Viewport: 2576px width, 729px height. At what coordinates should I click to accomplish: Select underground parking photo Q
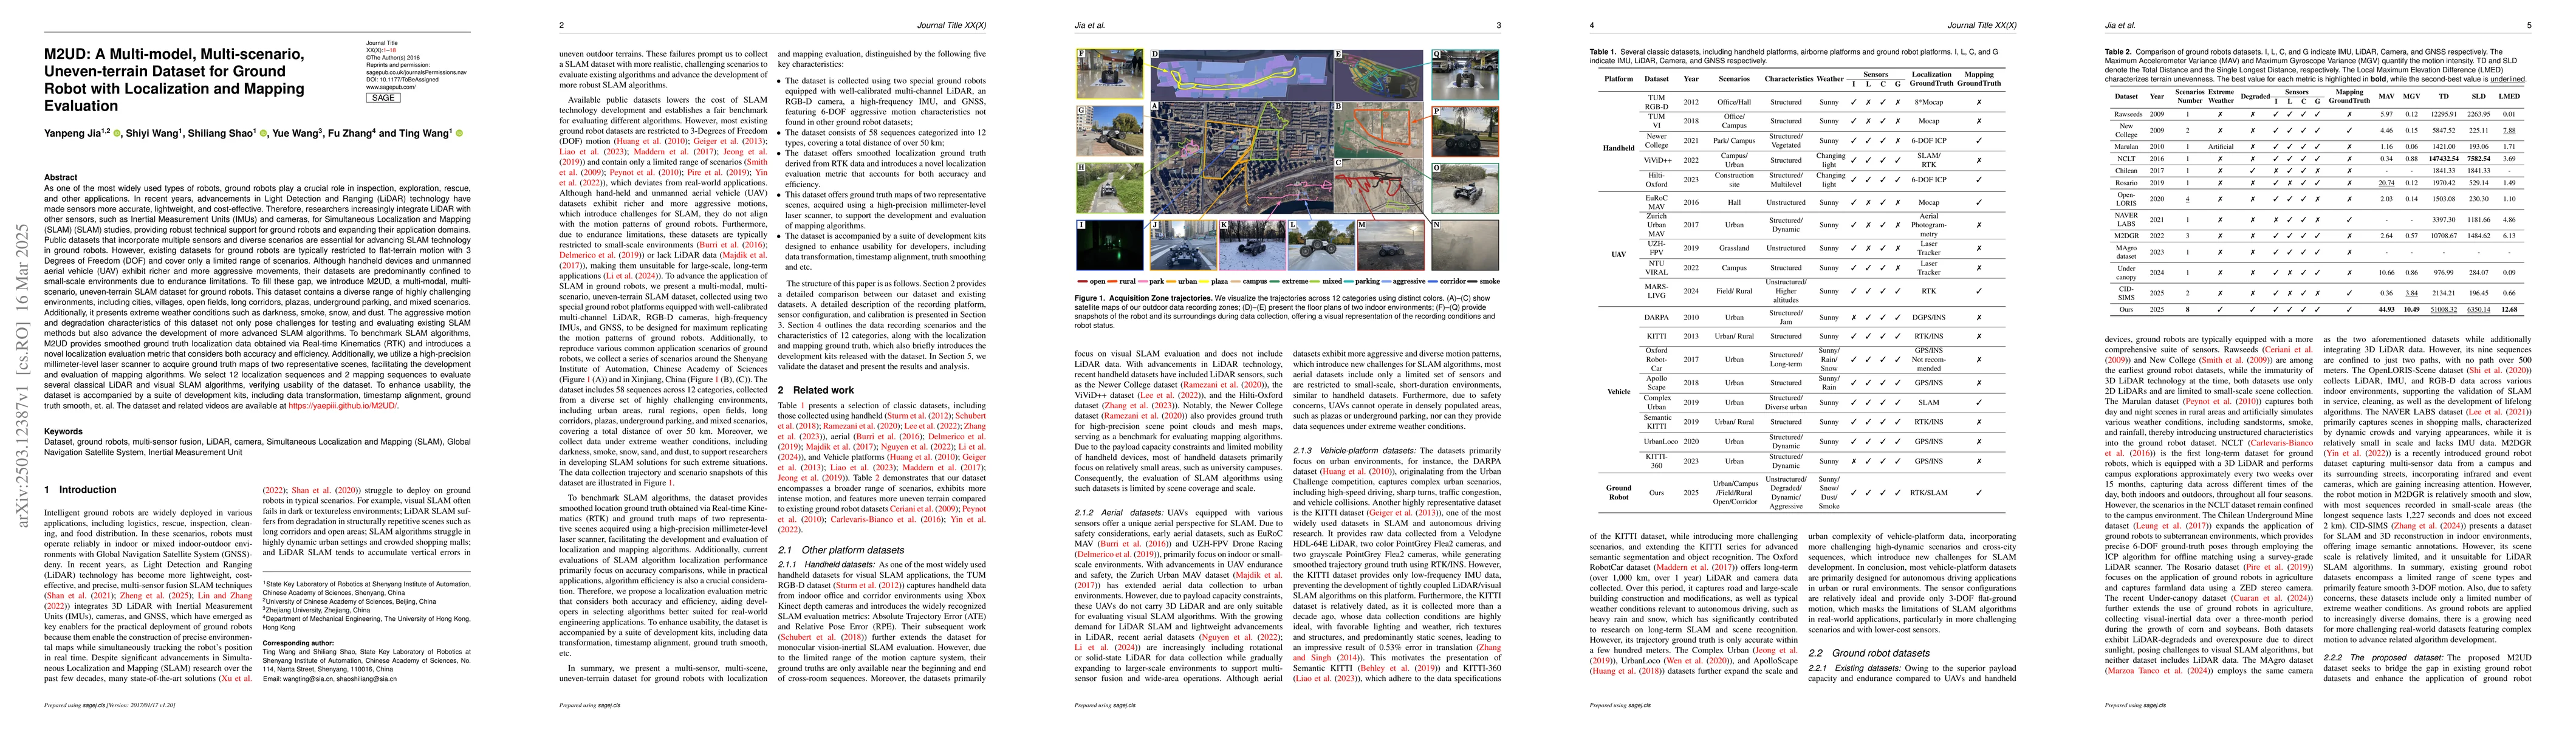pos(1465,74)
